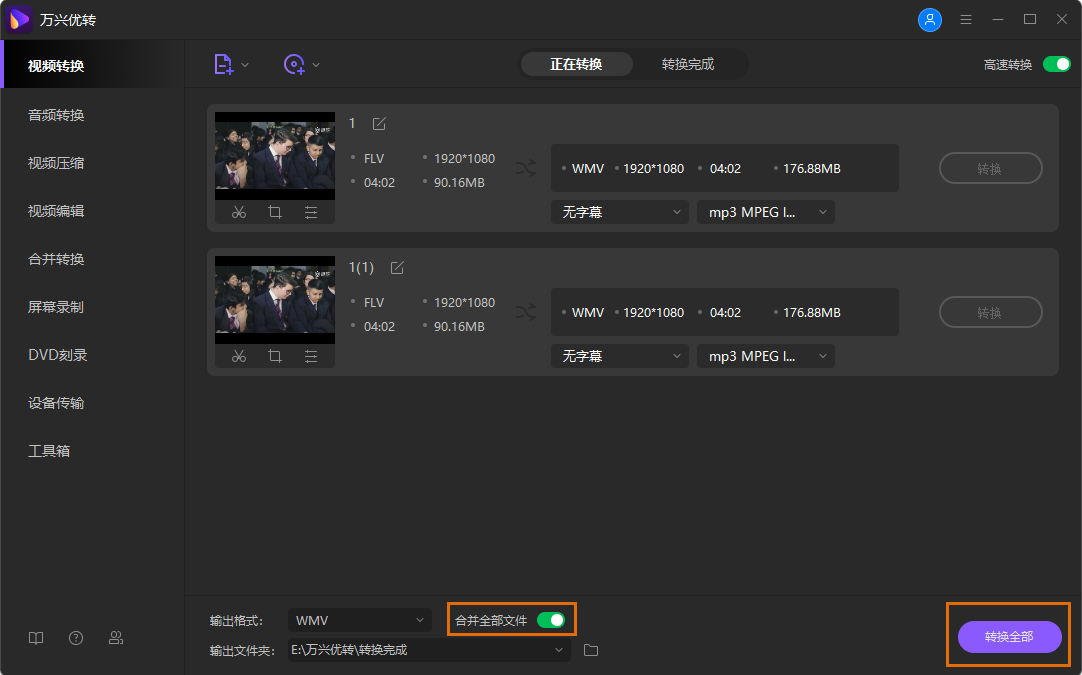Click the scissors trim icon on first video

tap(238, 212)
